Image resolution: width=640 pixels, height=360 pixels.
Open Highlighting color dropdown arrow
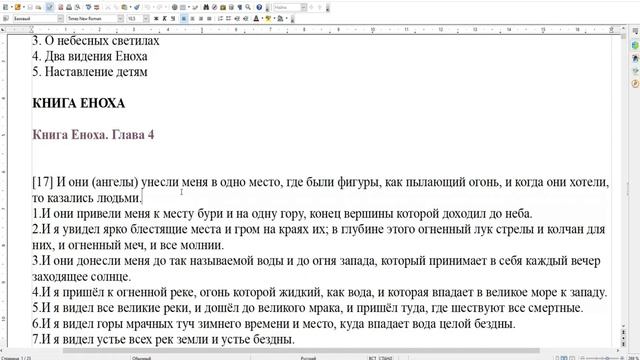point(274,18)
